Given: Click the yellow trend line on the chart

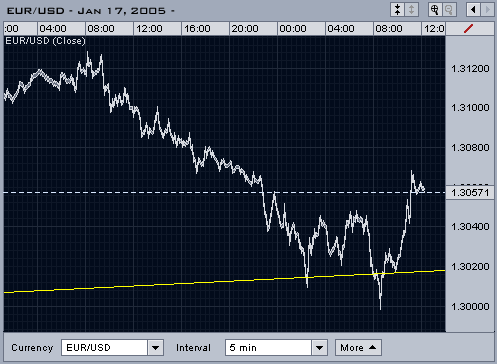Looking at the screenshot, I should [x=224, y=281].
